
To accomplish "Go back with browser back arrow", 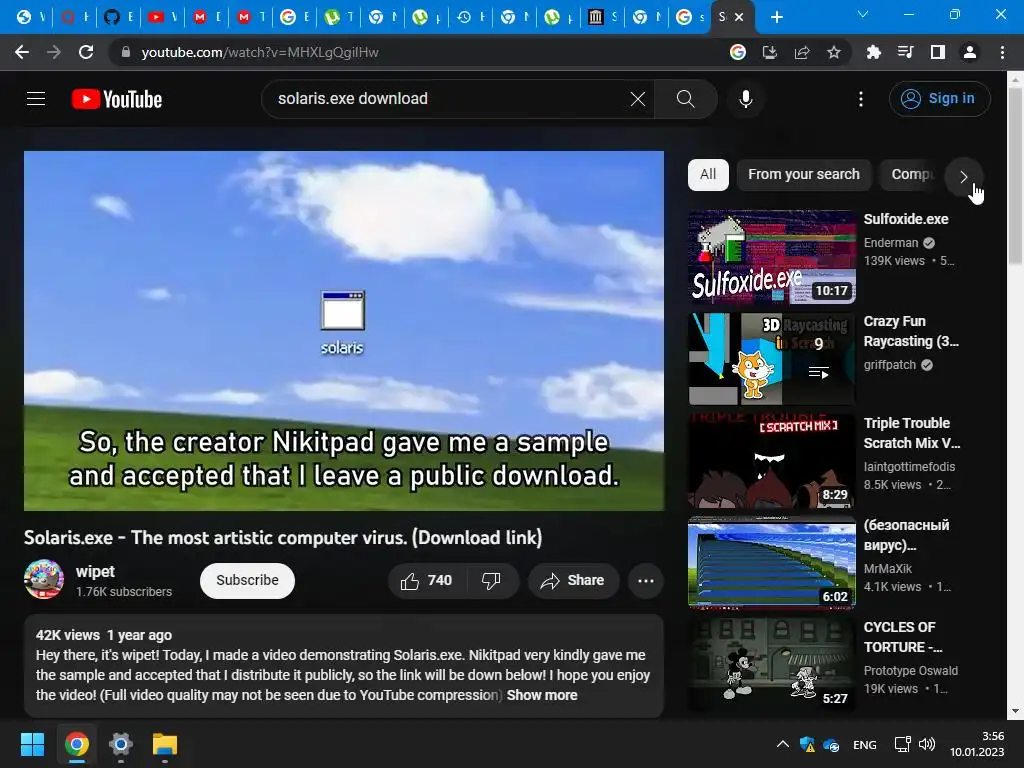I will pos(22,52).
